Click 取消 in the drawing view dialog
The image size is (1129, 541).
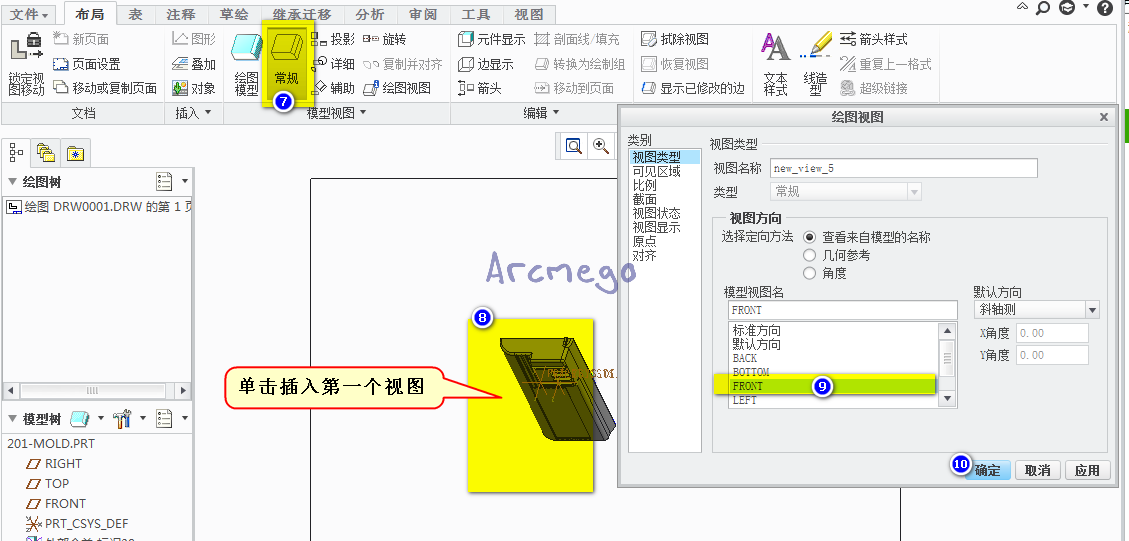click(1038, 470)
